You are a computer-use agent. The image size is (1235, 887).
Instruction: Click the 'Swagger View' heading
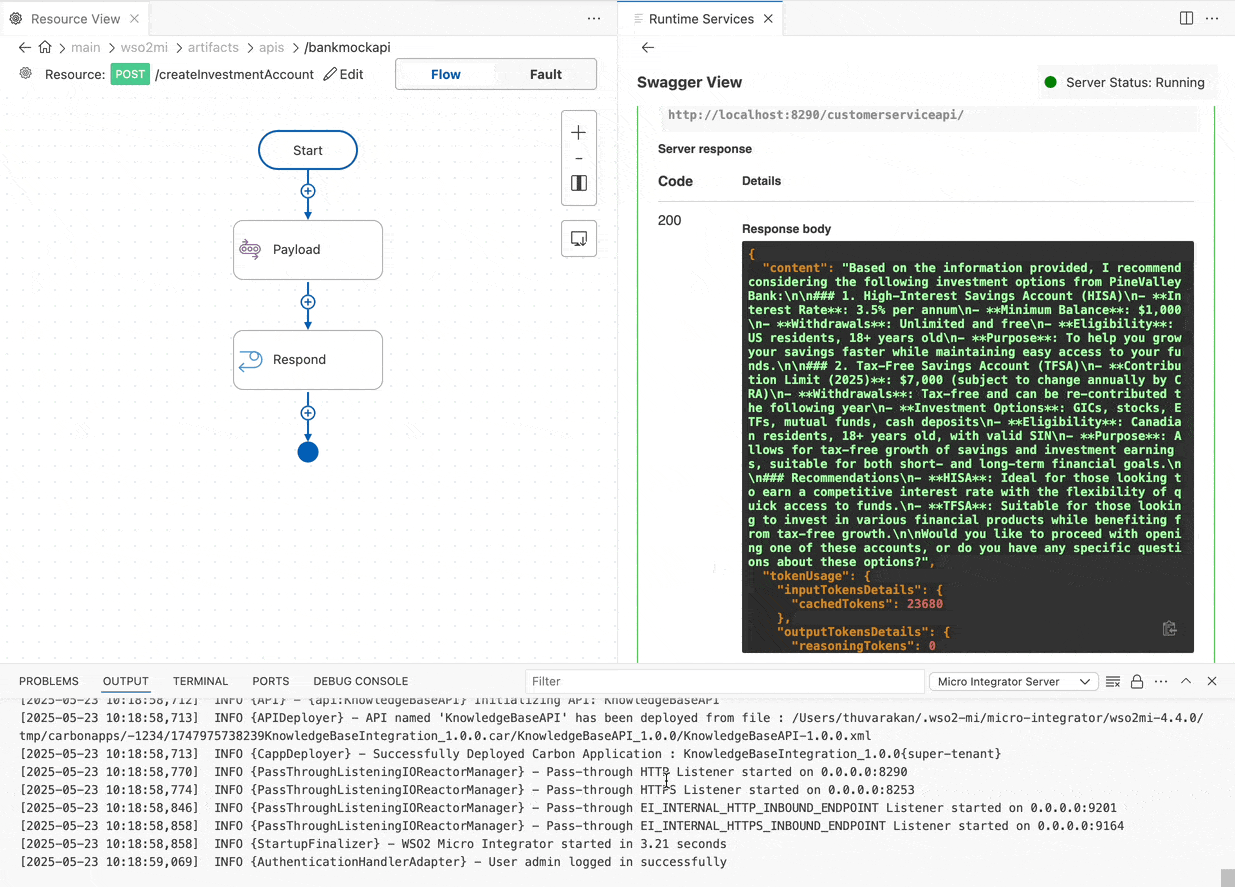pos(690,83)
